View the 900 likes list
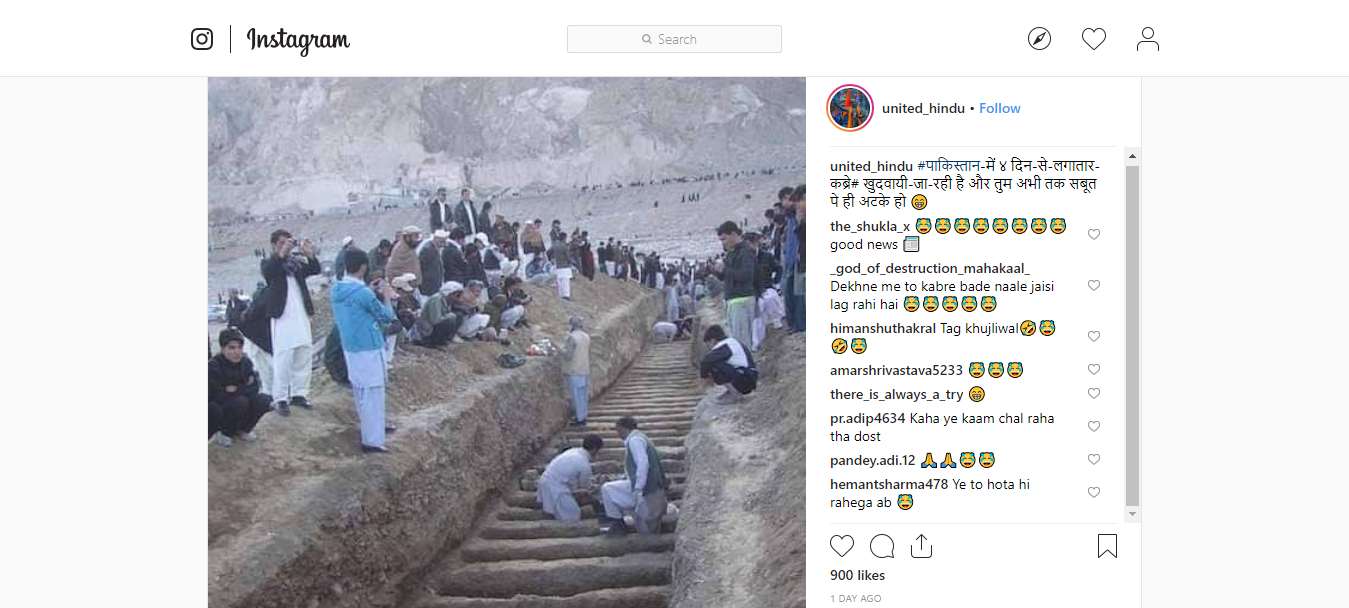This screenshot has width=1349, height=608. coord(857,575)
